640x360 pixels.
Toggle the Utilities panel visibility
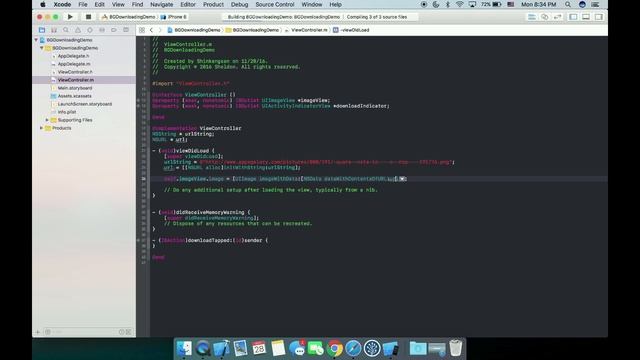click(598, 17)
